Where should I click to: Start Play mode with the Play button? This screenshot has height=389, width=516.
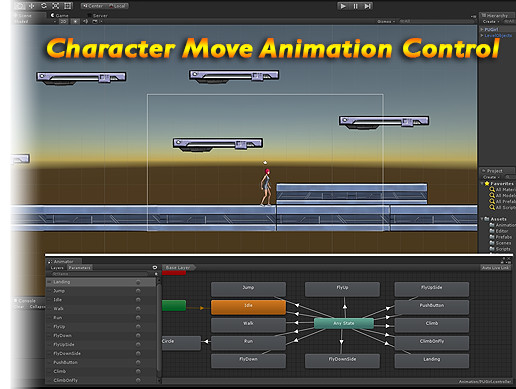point(343,6)
